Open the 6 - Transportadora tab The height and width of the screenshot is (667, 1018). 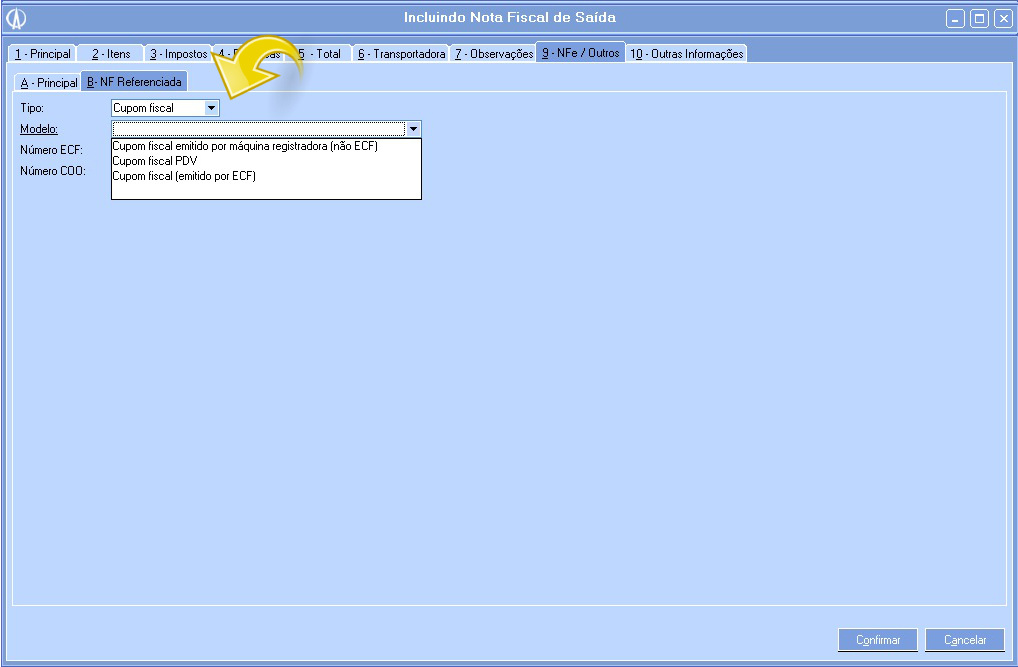point(401,54)
